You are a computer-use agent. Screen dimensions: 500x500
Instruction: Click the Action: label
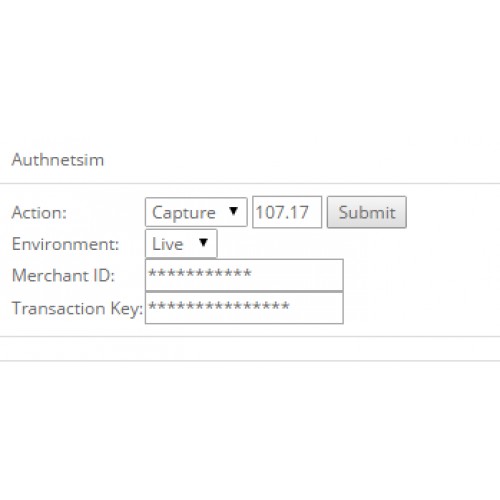39,212
